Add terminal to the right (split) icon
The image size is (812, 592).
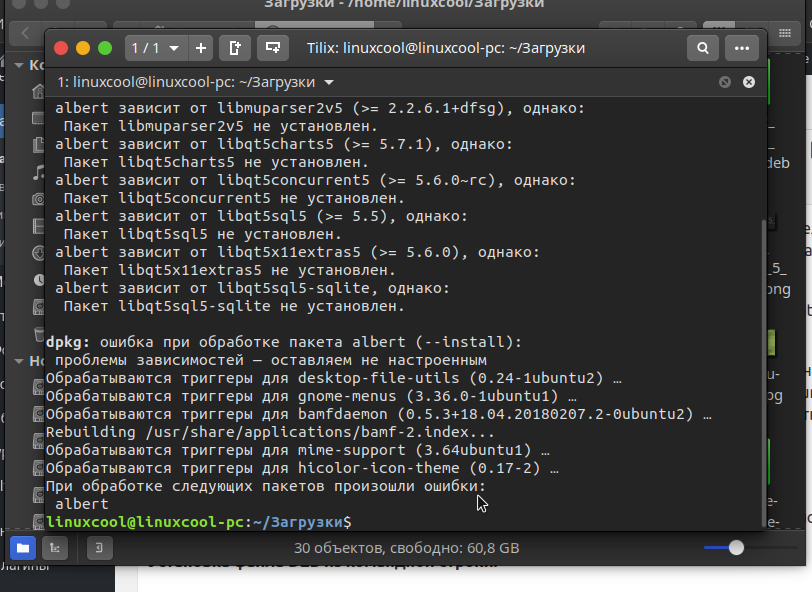click(x=235, y=47)
